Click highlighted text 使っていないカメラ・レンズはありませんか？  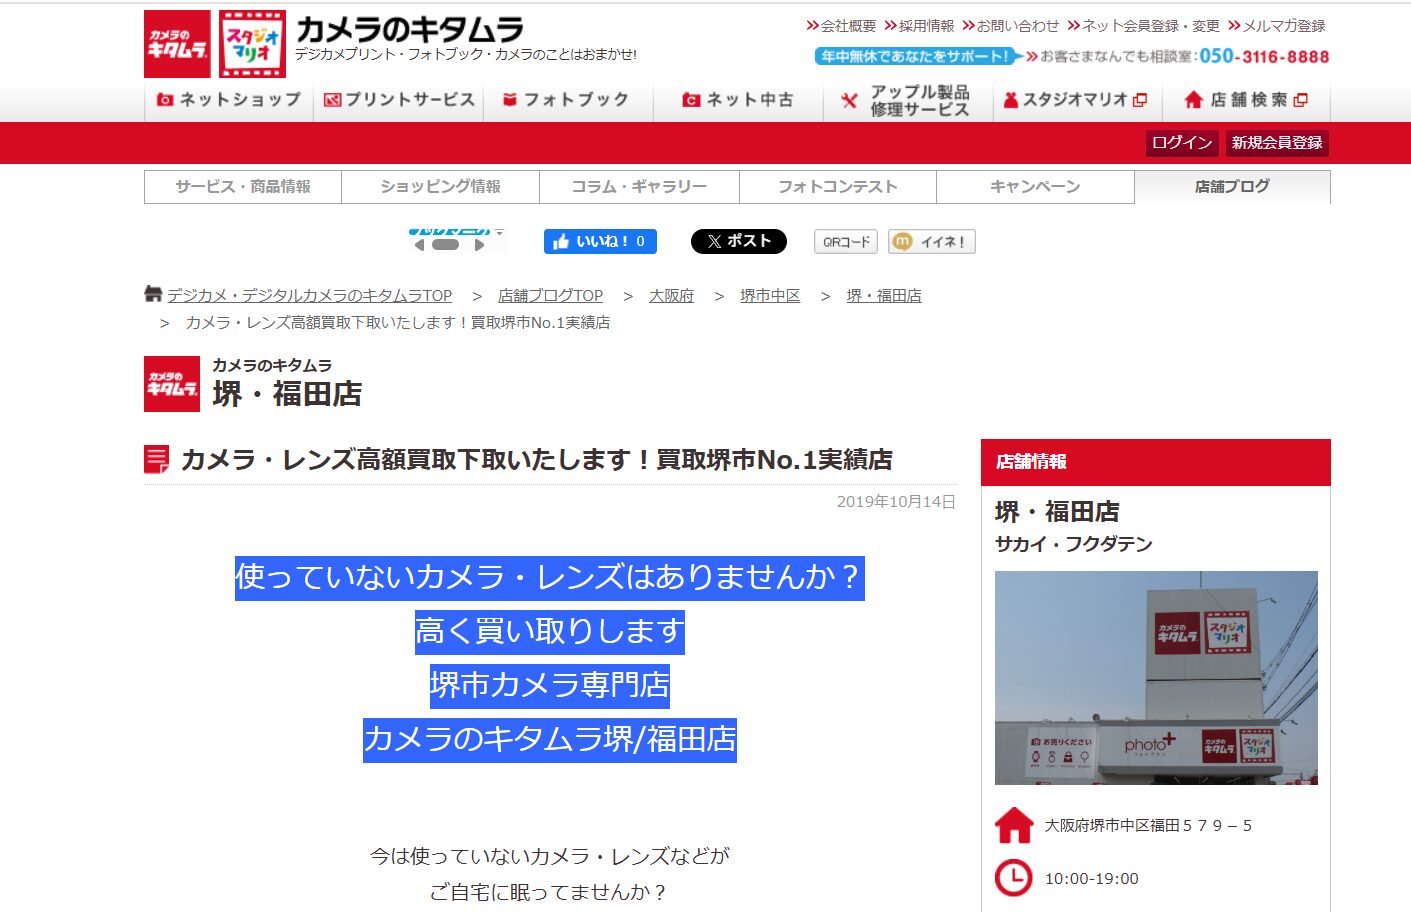[550, 578]
